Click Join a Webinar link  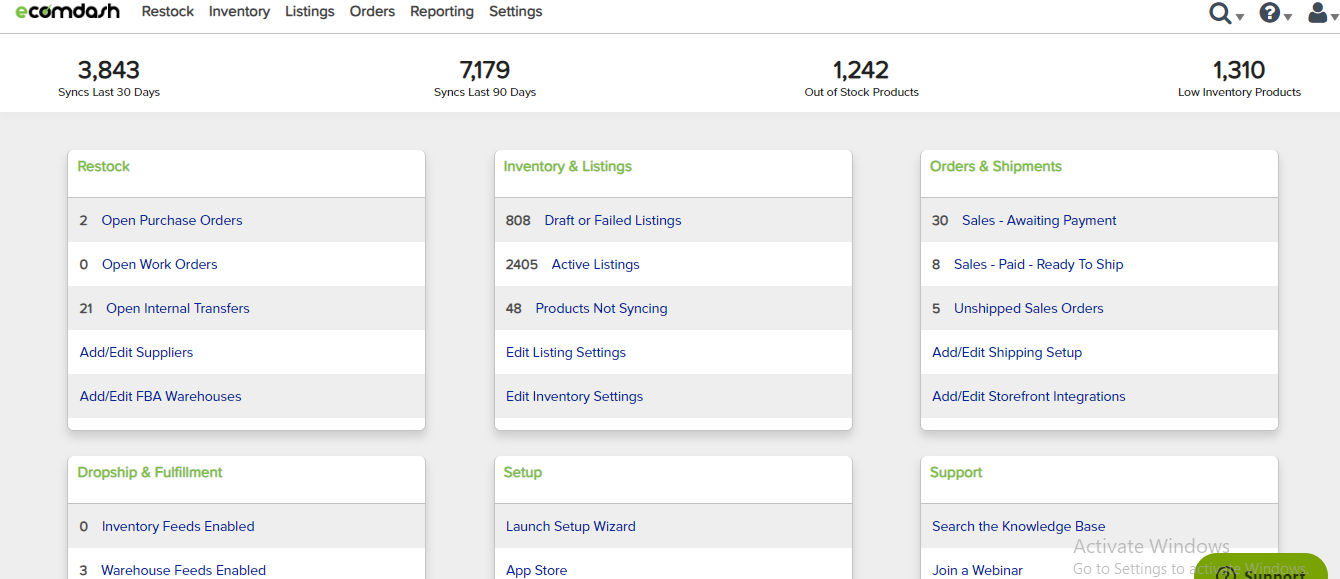click(x=977, y=570)
